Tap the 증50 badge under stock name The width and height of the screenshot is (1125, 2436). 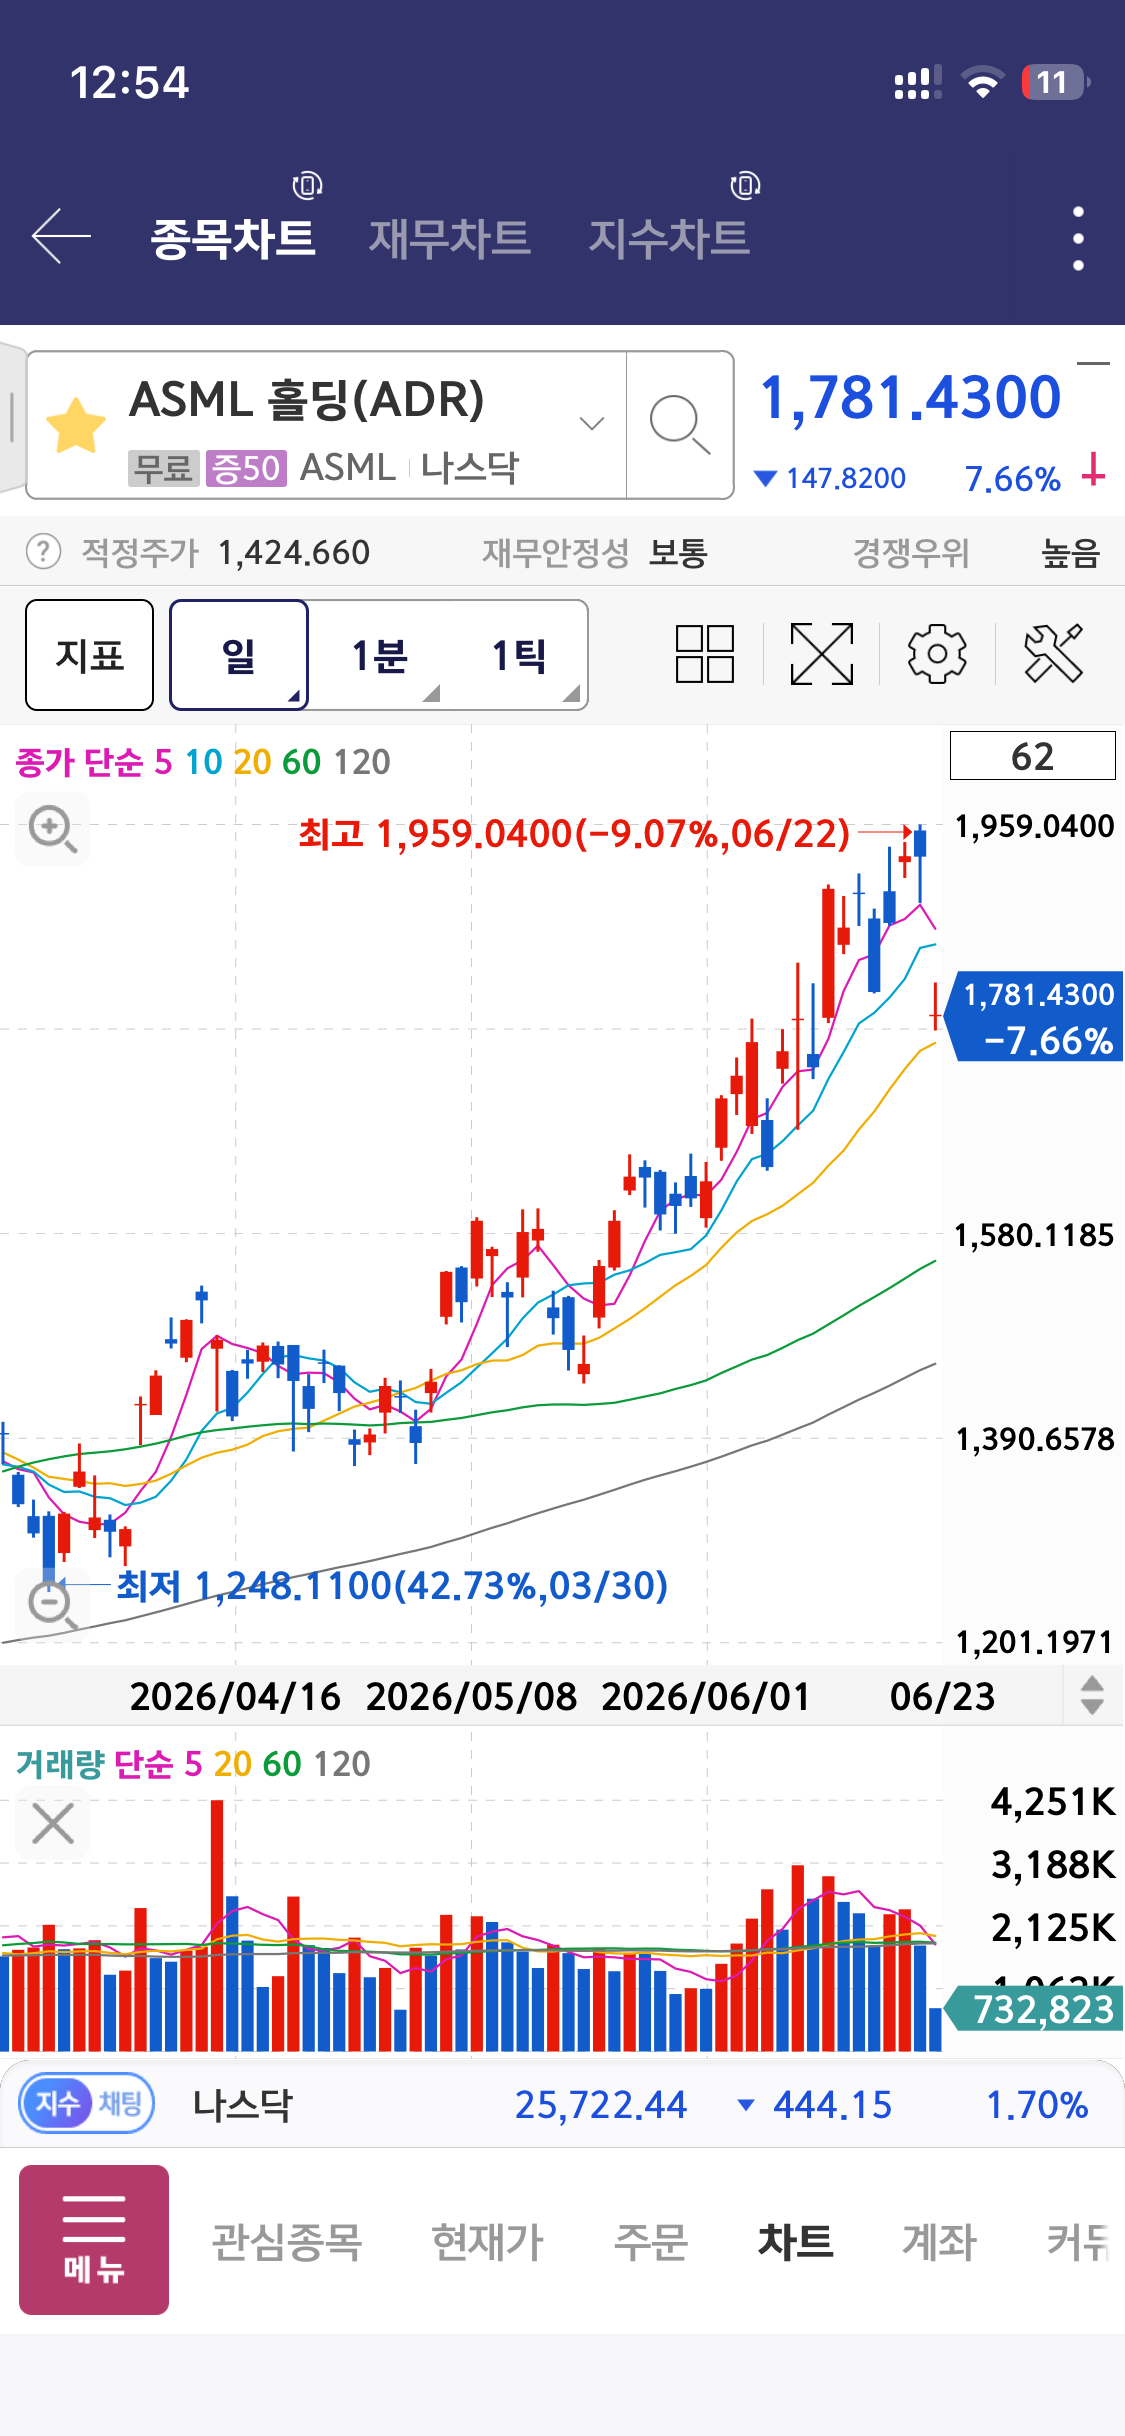coord(246,467)
